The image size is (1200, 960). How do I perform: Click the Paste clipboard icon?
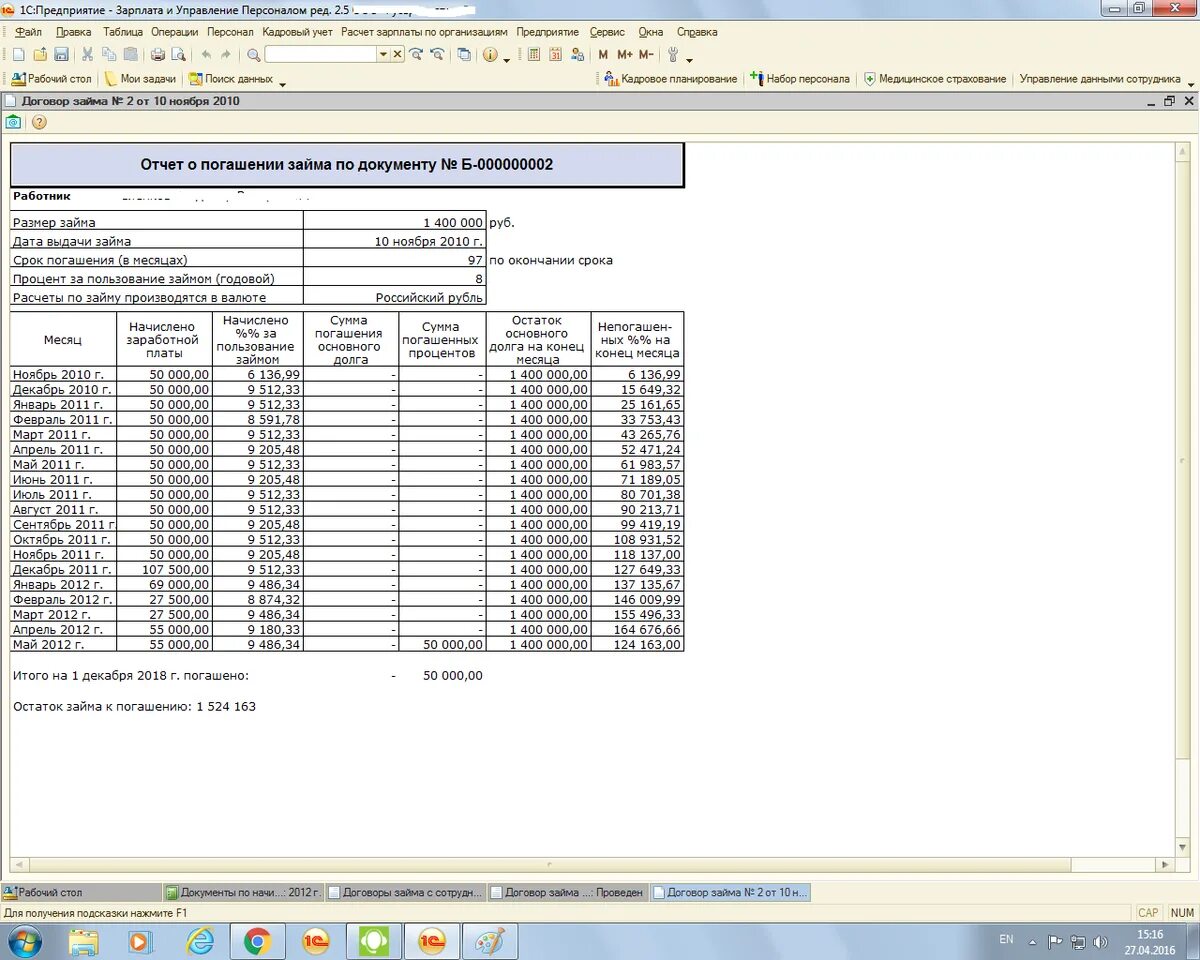[130, 55]
